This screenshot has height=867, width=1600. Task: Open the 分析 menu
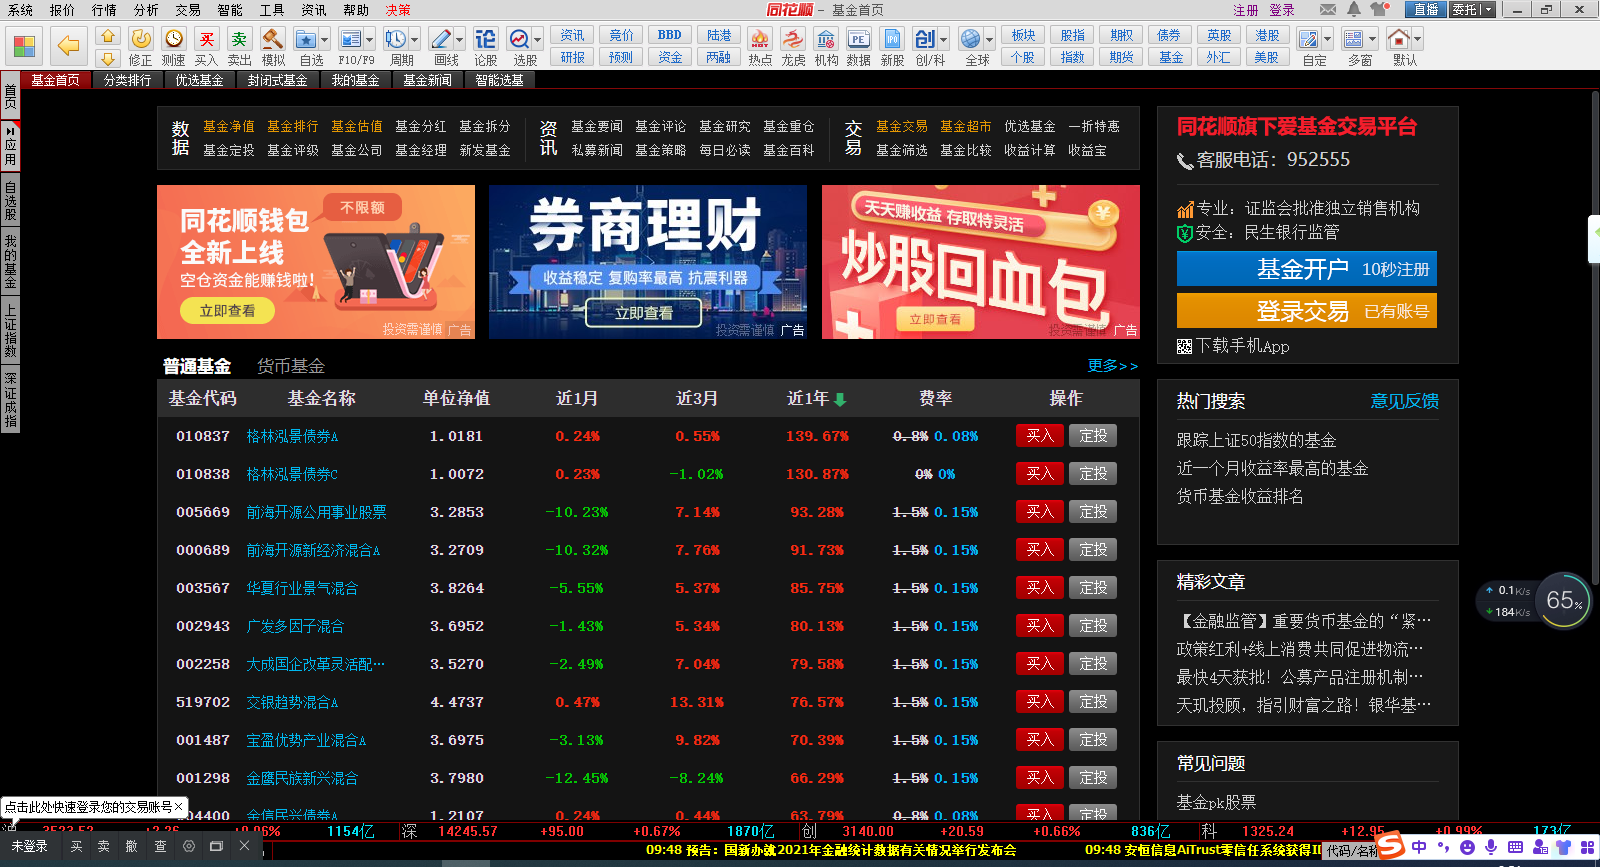click(146, 10)
